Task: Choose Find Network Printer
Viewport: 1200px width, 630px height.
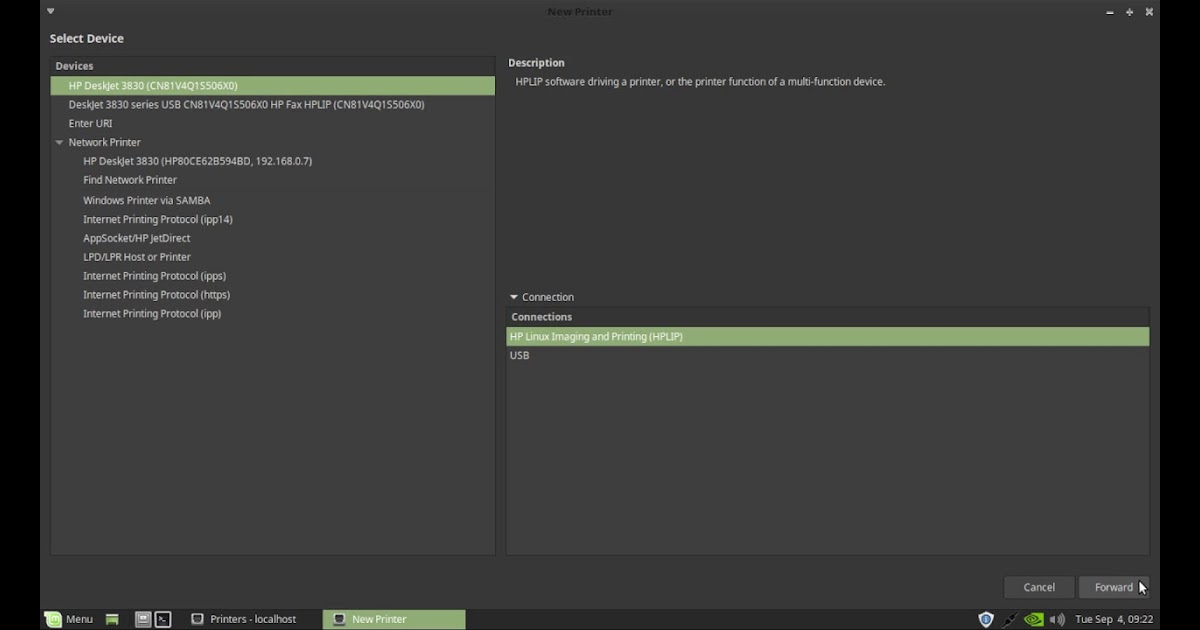Action: pyautogui.click(x=272, y=180)
